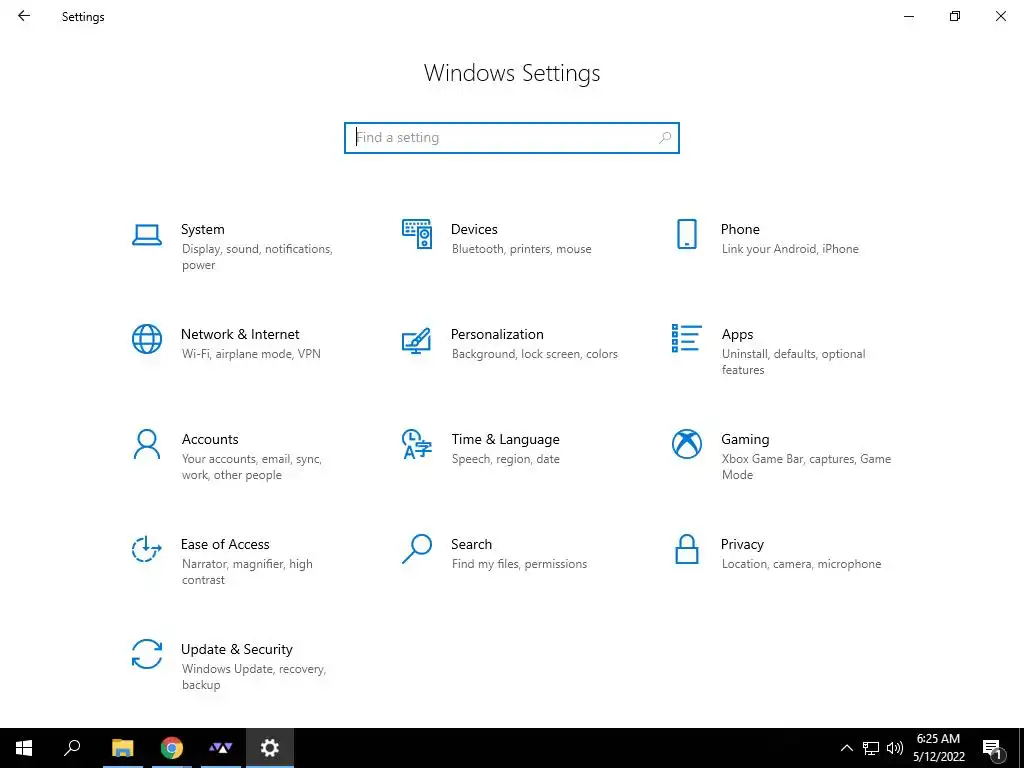Open the Windows Start menu
The image size is (1024, 768).
click(24, 748)
